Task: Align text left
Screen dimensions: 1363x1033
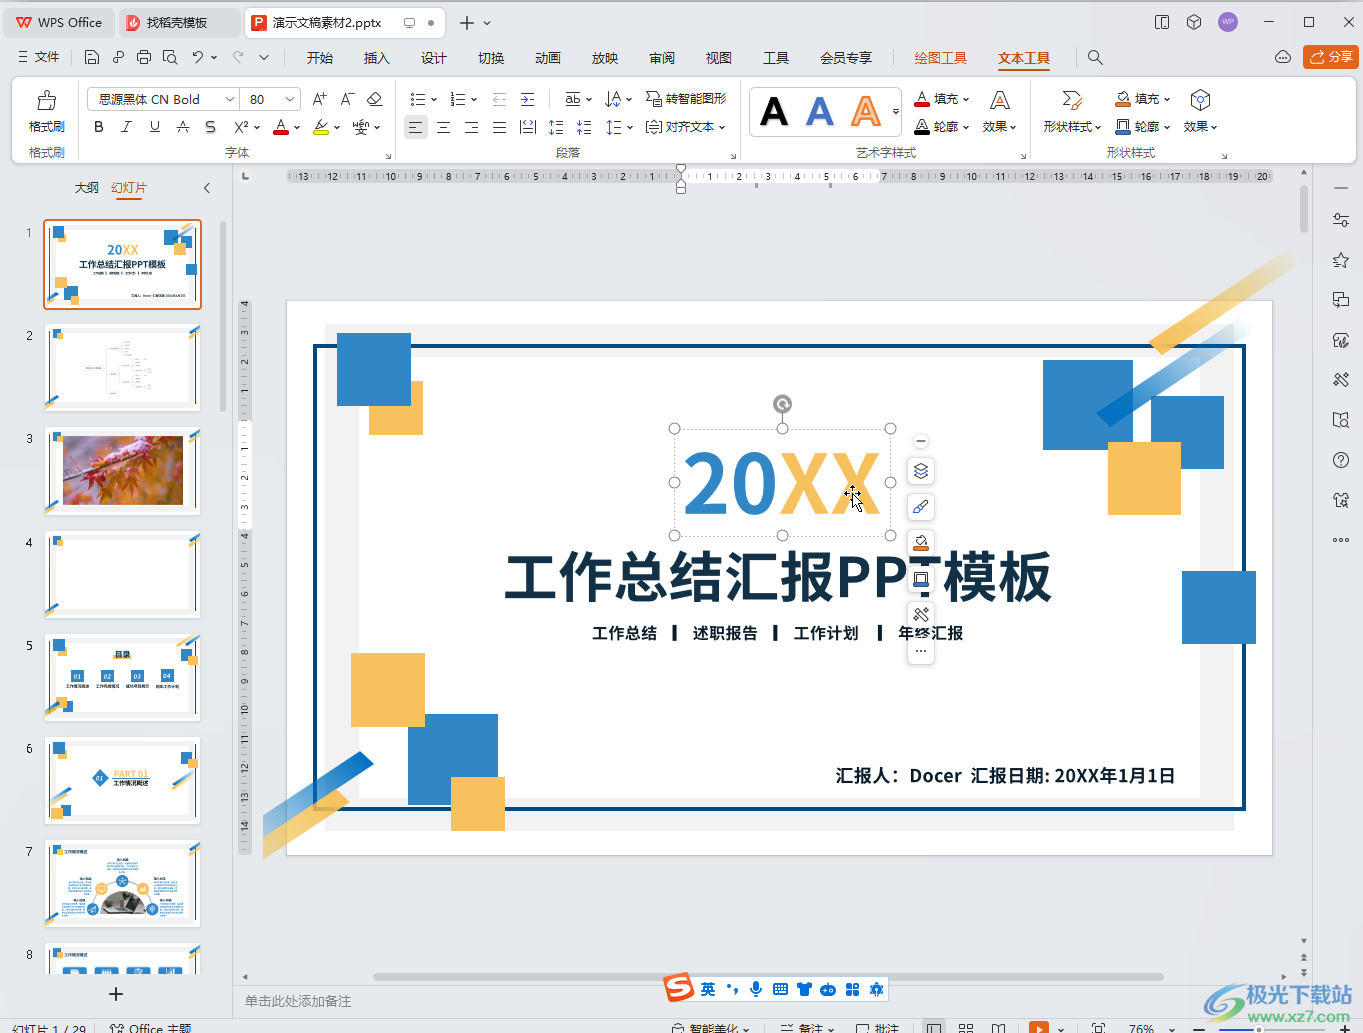Action: 415,127
